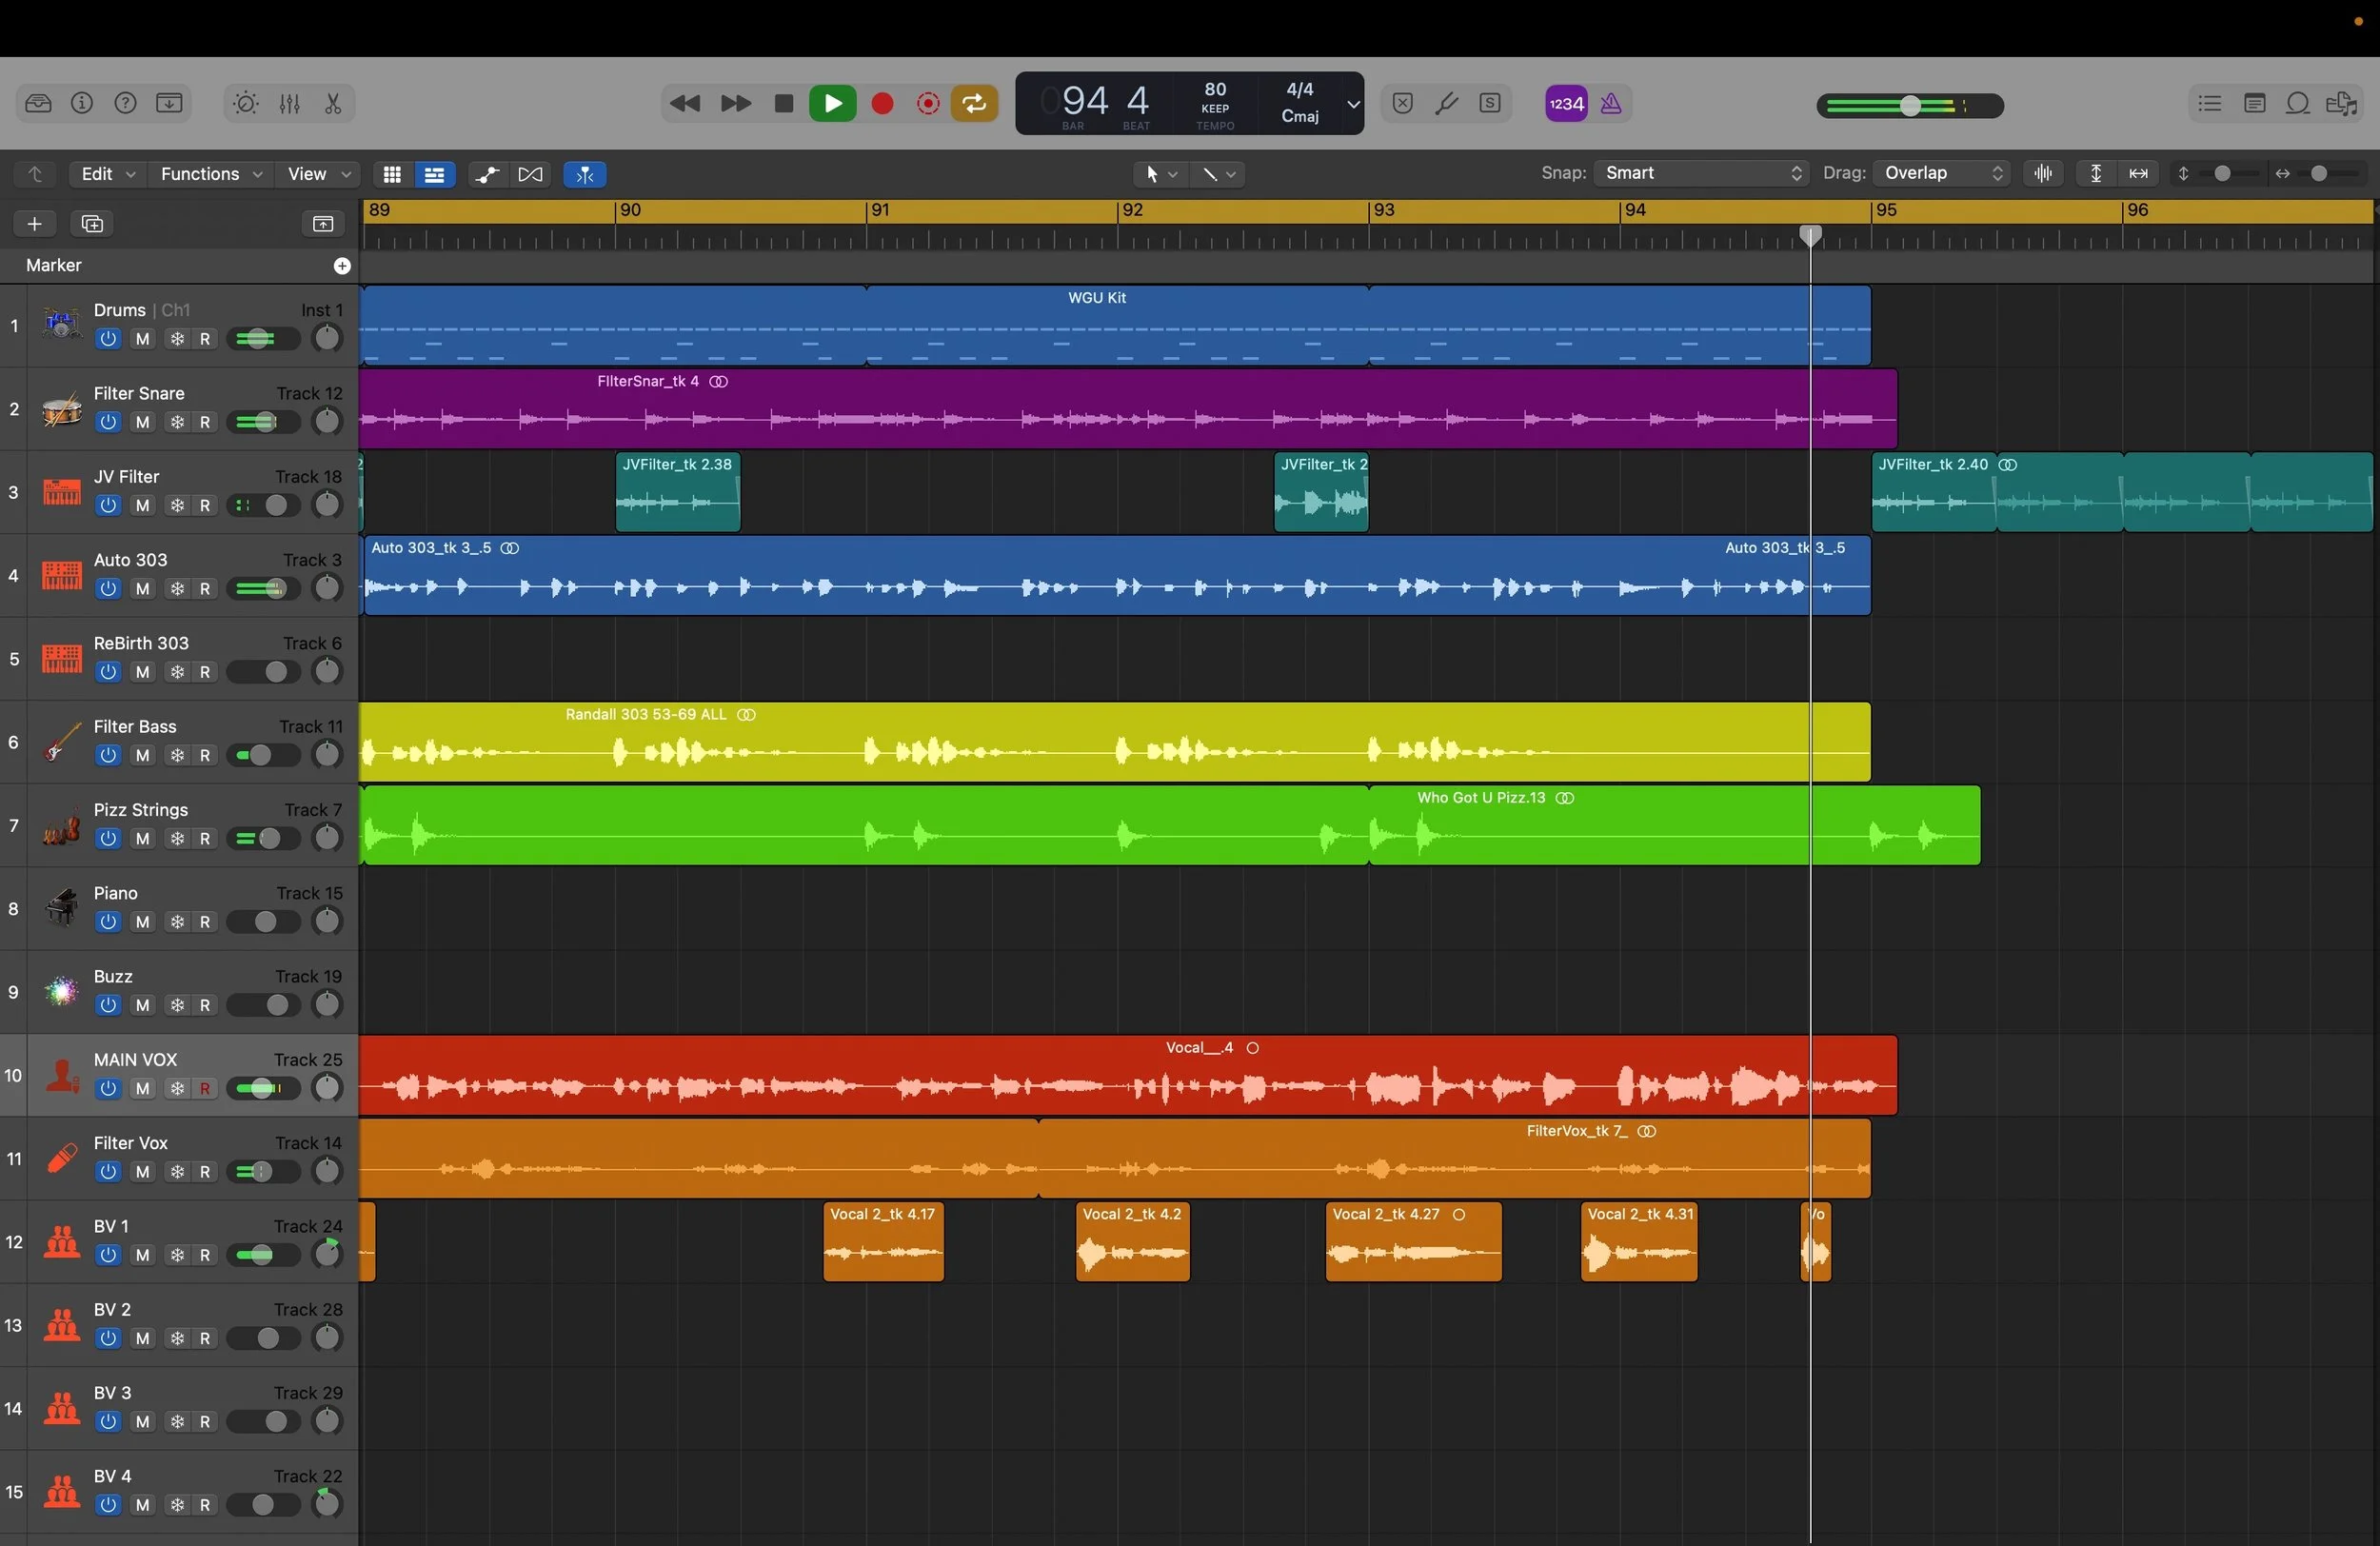Select the Vocal 2_tk 4.27 region
This screenshot has width=2380, height=1546.
click(1412, 1245)
